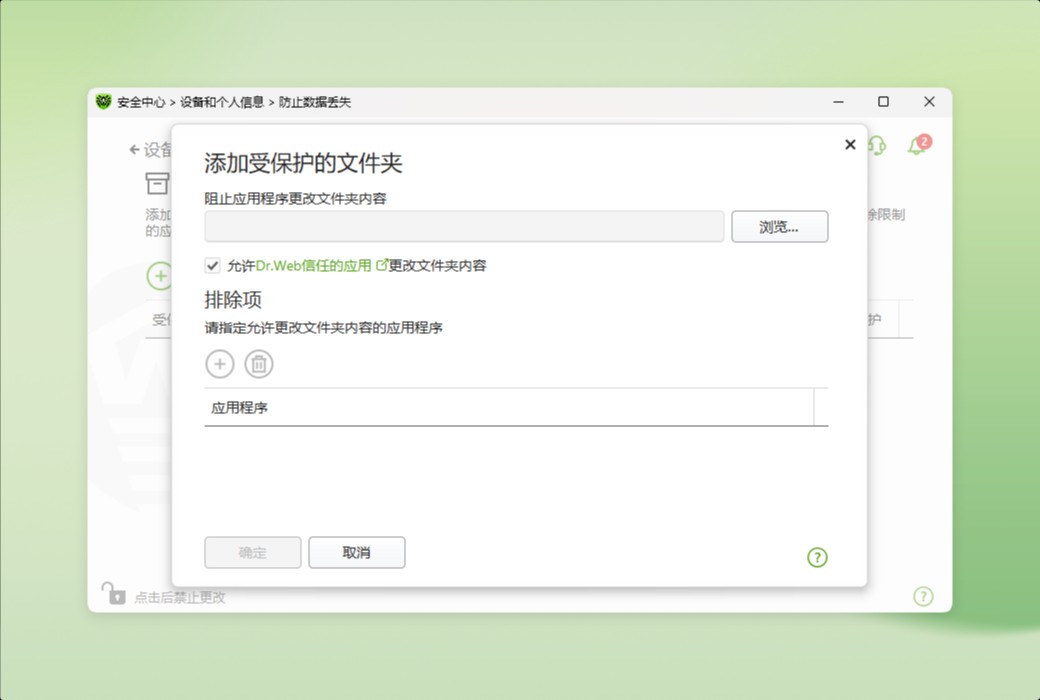This screenshot has height=700, width=1040.
Task: Close the 添加受保护的文件夹 dialog with X
Action: click(849, 144)
